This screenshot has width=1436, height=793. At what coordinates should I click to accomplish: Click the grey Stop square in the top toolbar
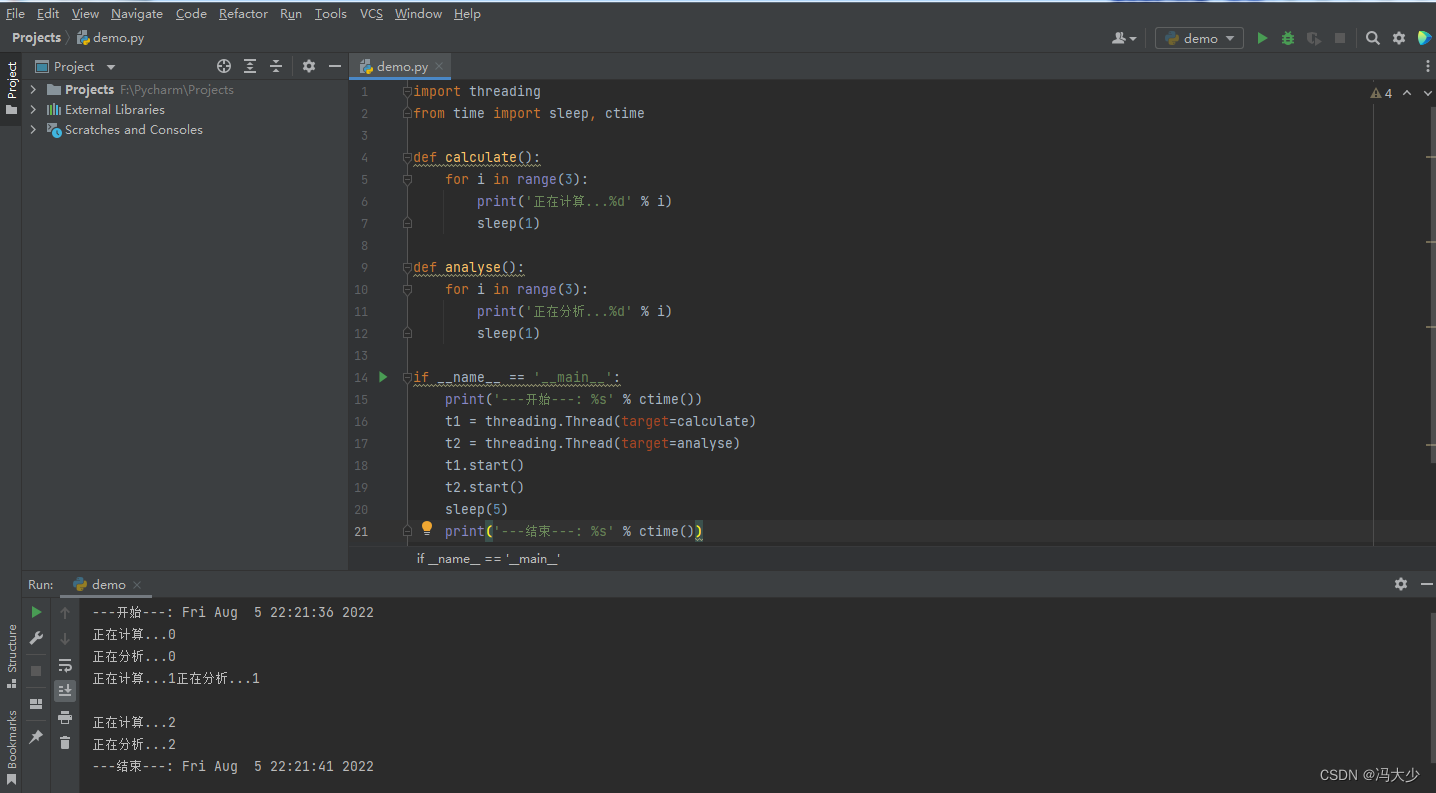tap(1340, 38)
